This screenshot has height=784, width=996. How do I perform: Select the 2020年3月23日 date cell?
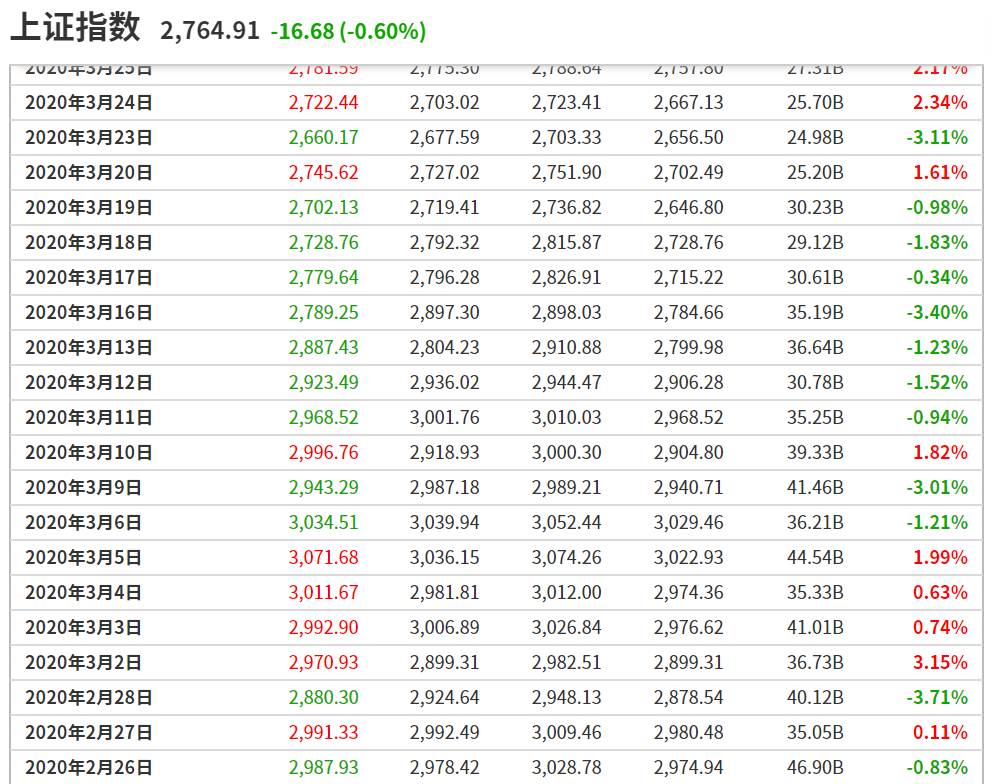click(89, 137)
